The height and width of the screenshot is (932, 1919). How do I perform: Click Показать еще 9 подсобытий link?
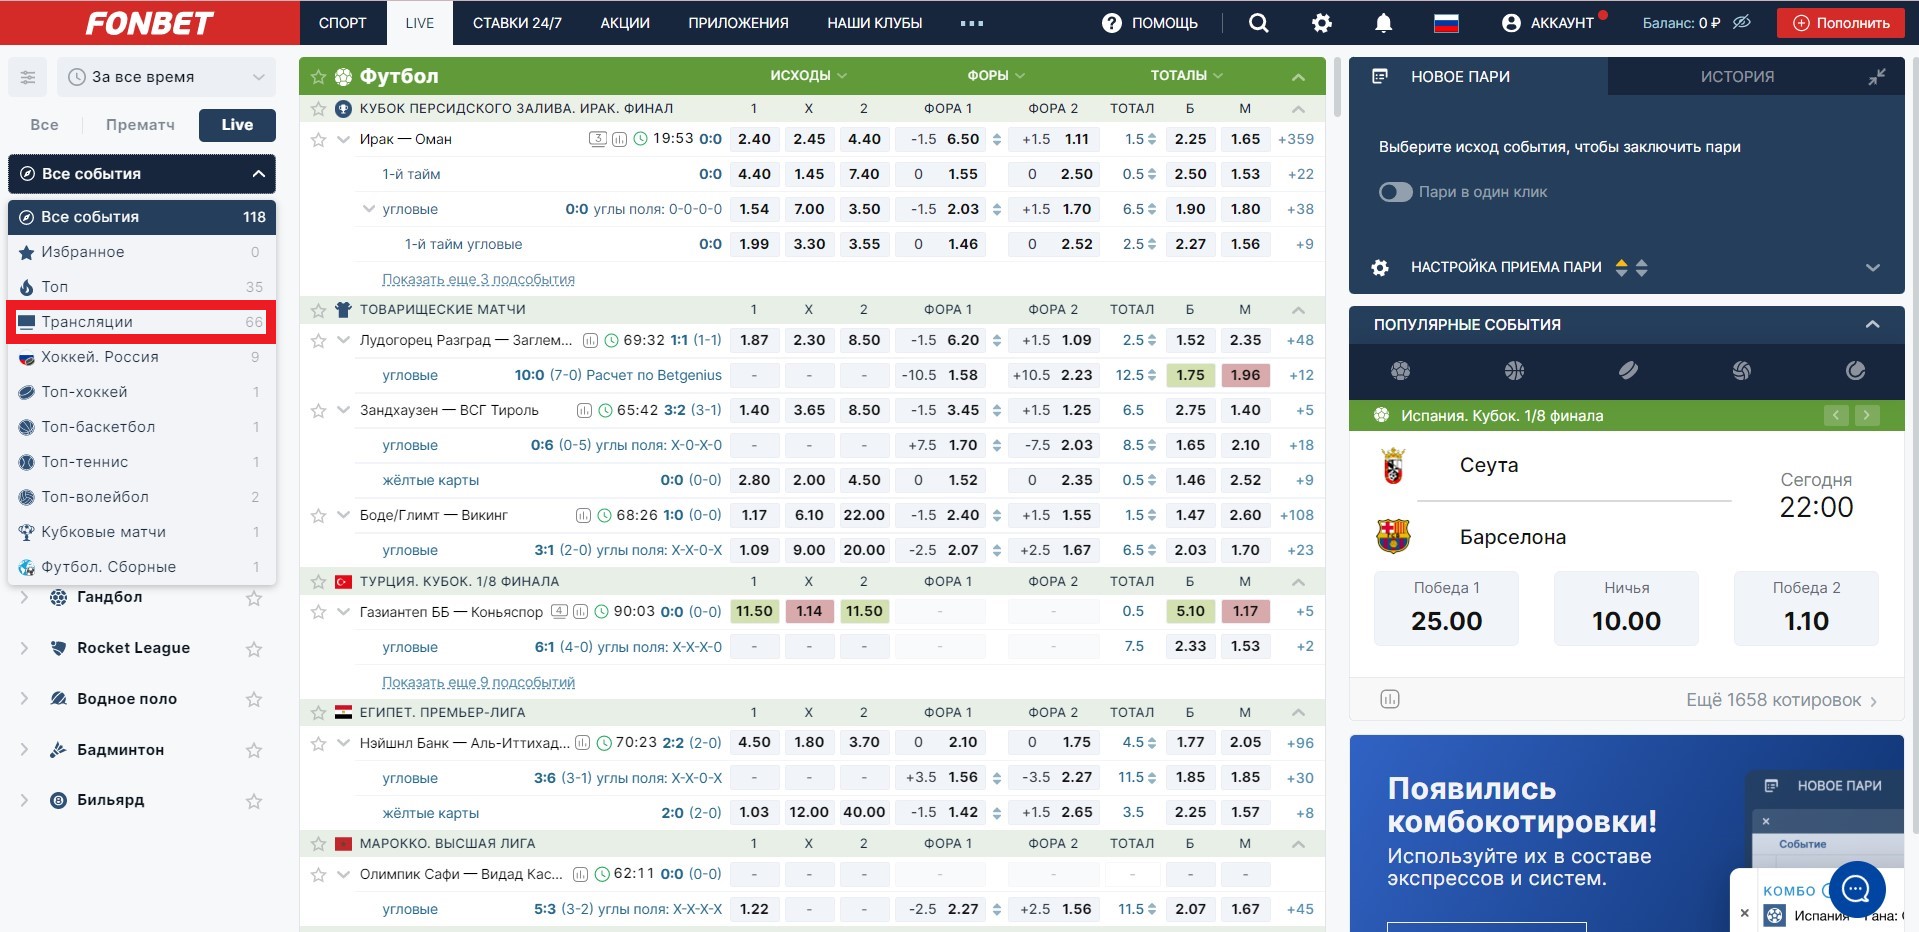478,682
